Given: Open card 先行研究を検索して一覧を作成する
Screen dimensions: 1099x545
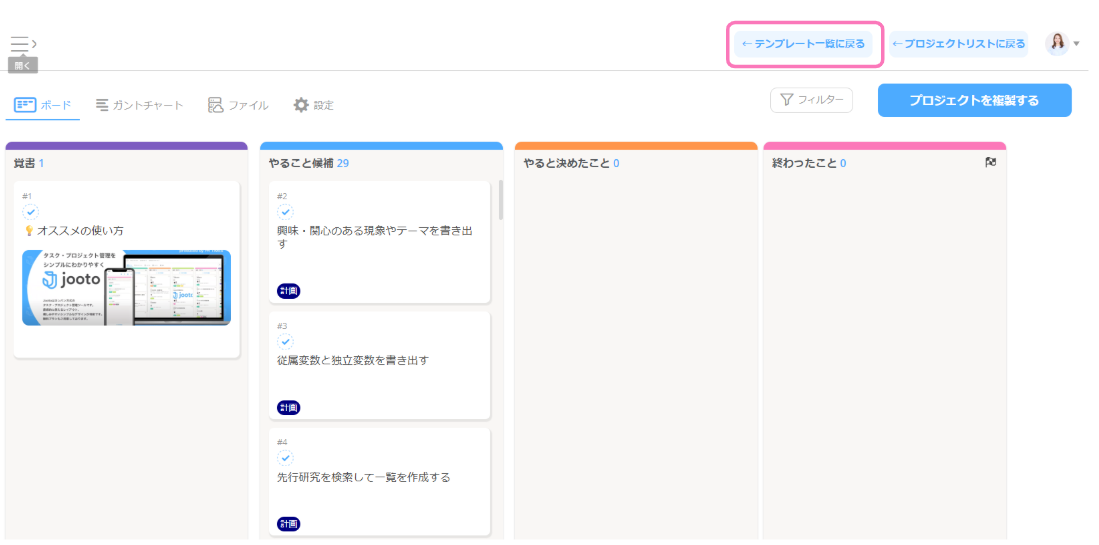Looking at the screenshot, I should (379, 482).
